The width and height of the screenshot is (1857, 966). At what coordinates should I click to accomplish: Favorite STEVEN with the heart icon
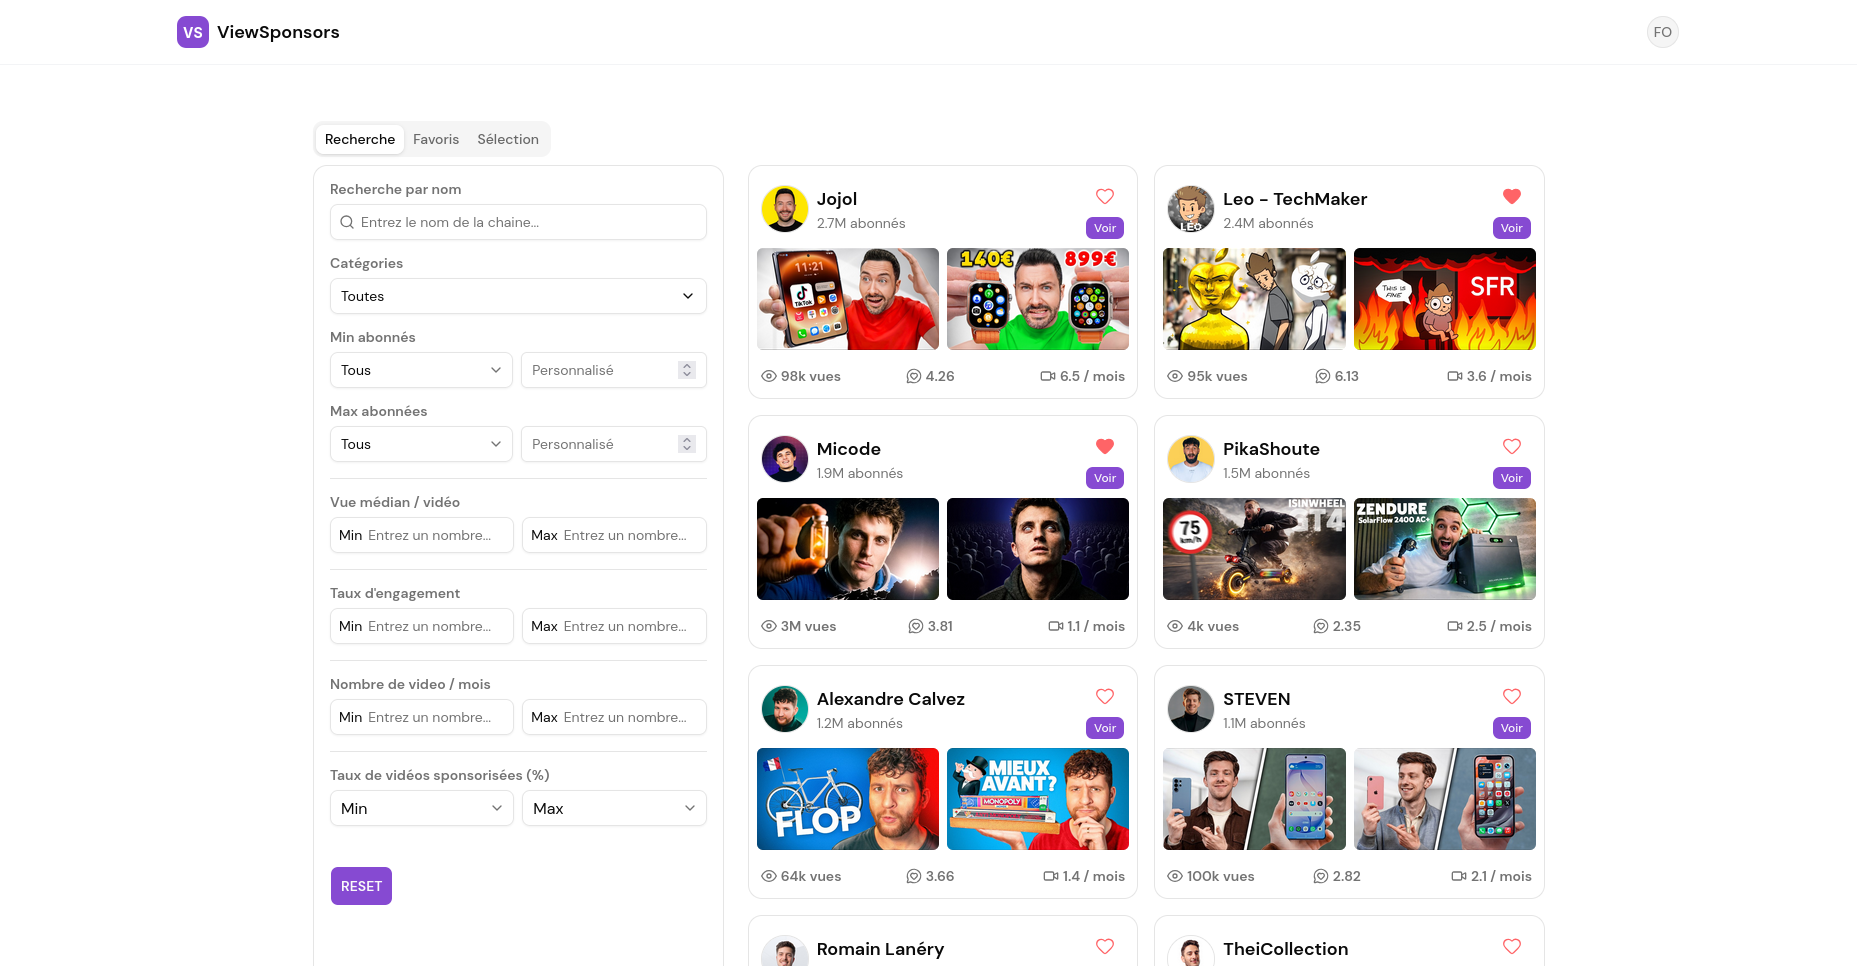(x=1512, y=696)
